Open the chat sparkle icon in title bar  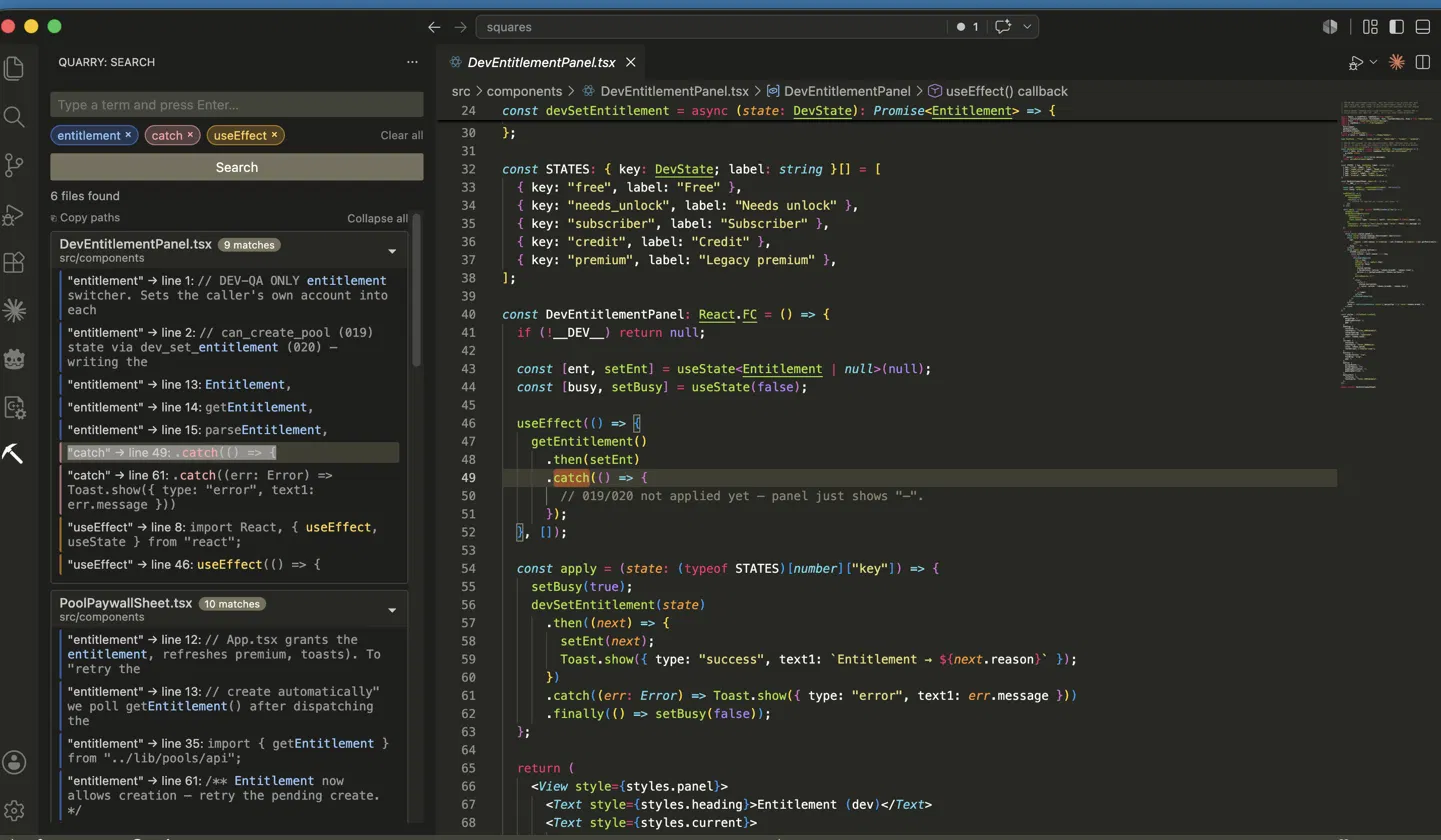1003,27
